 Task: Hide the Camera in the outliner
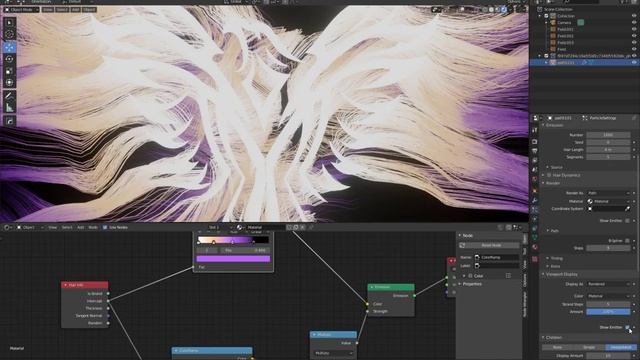coord(634,22)
